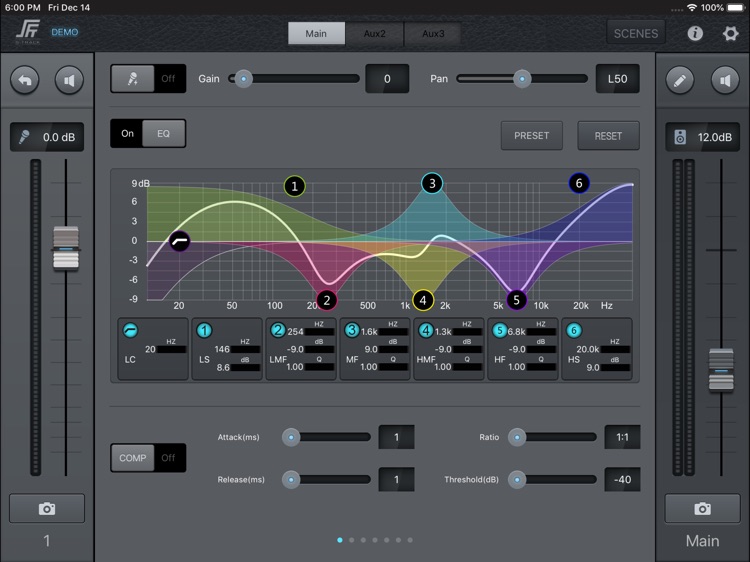The image size is (750, 562).
Task: Tap the Main mute speaker icon
Action: pos(725,80)
